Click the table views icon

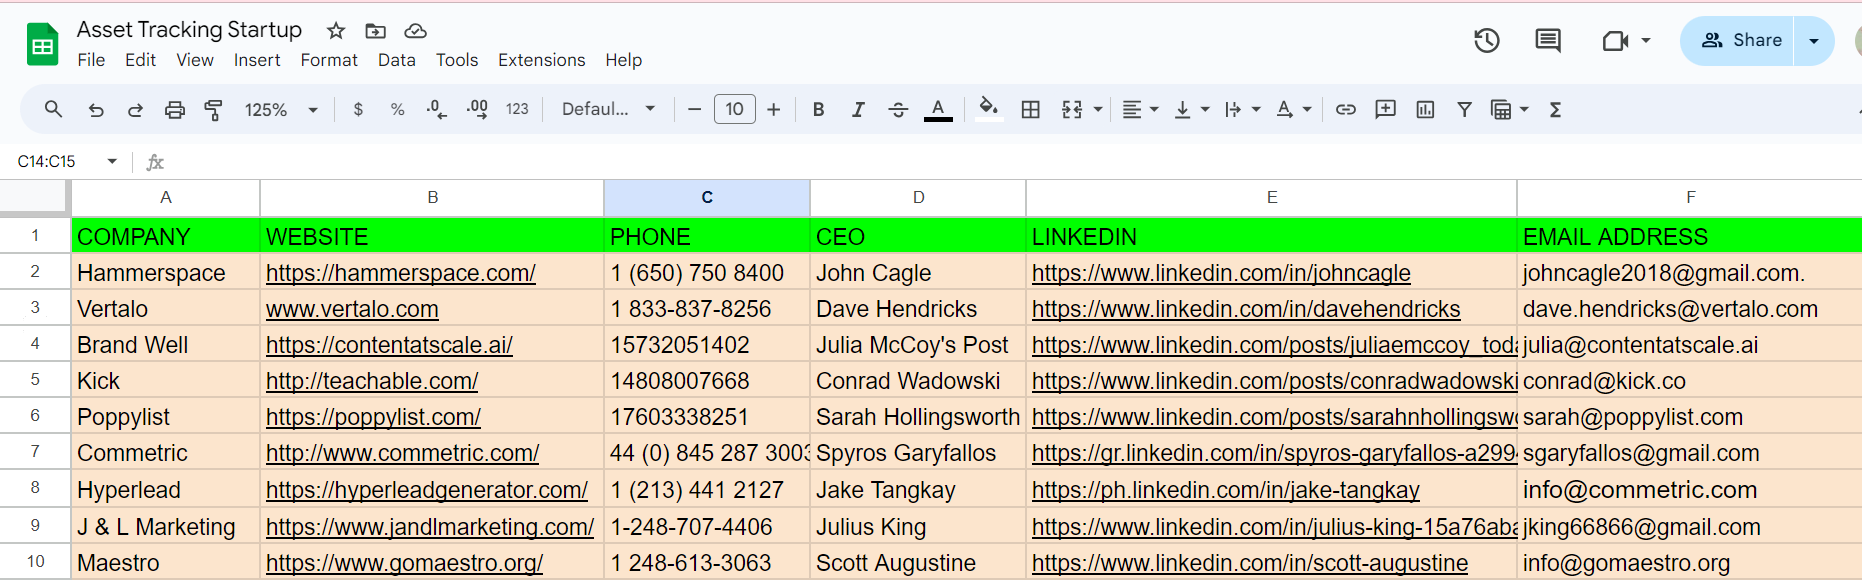1501,110
